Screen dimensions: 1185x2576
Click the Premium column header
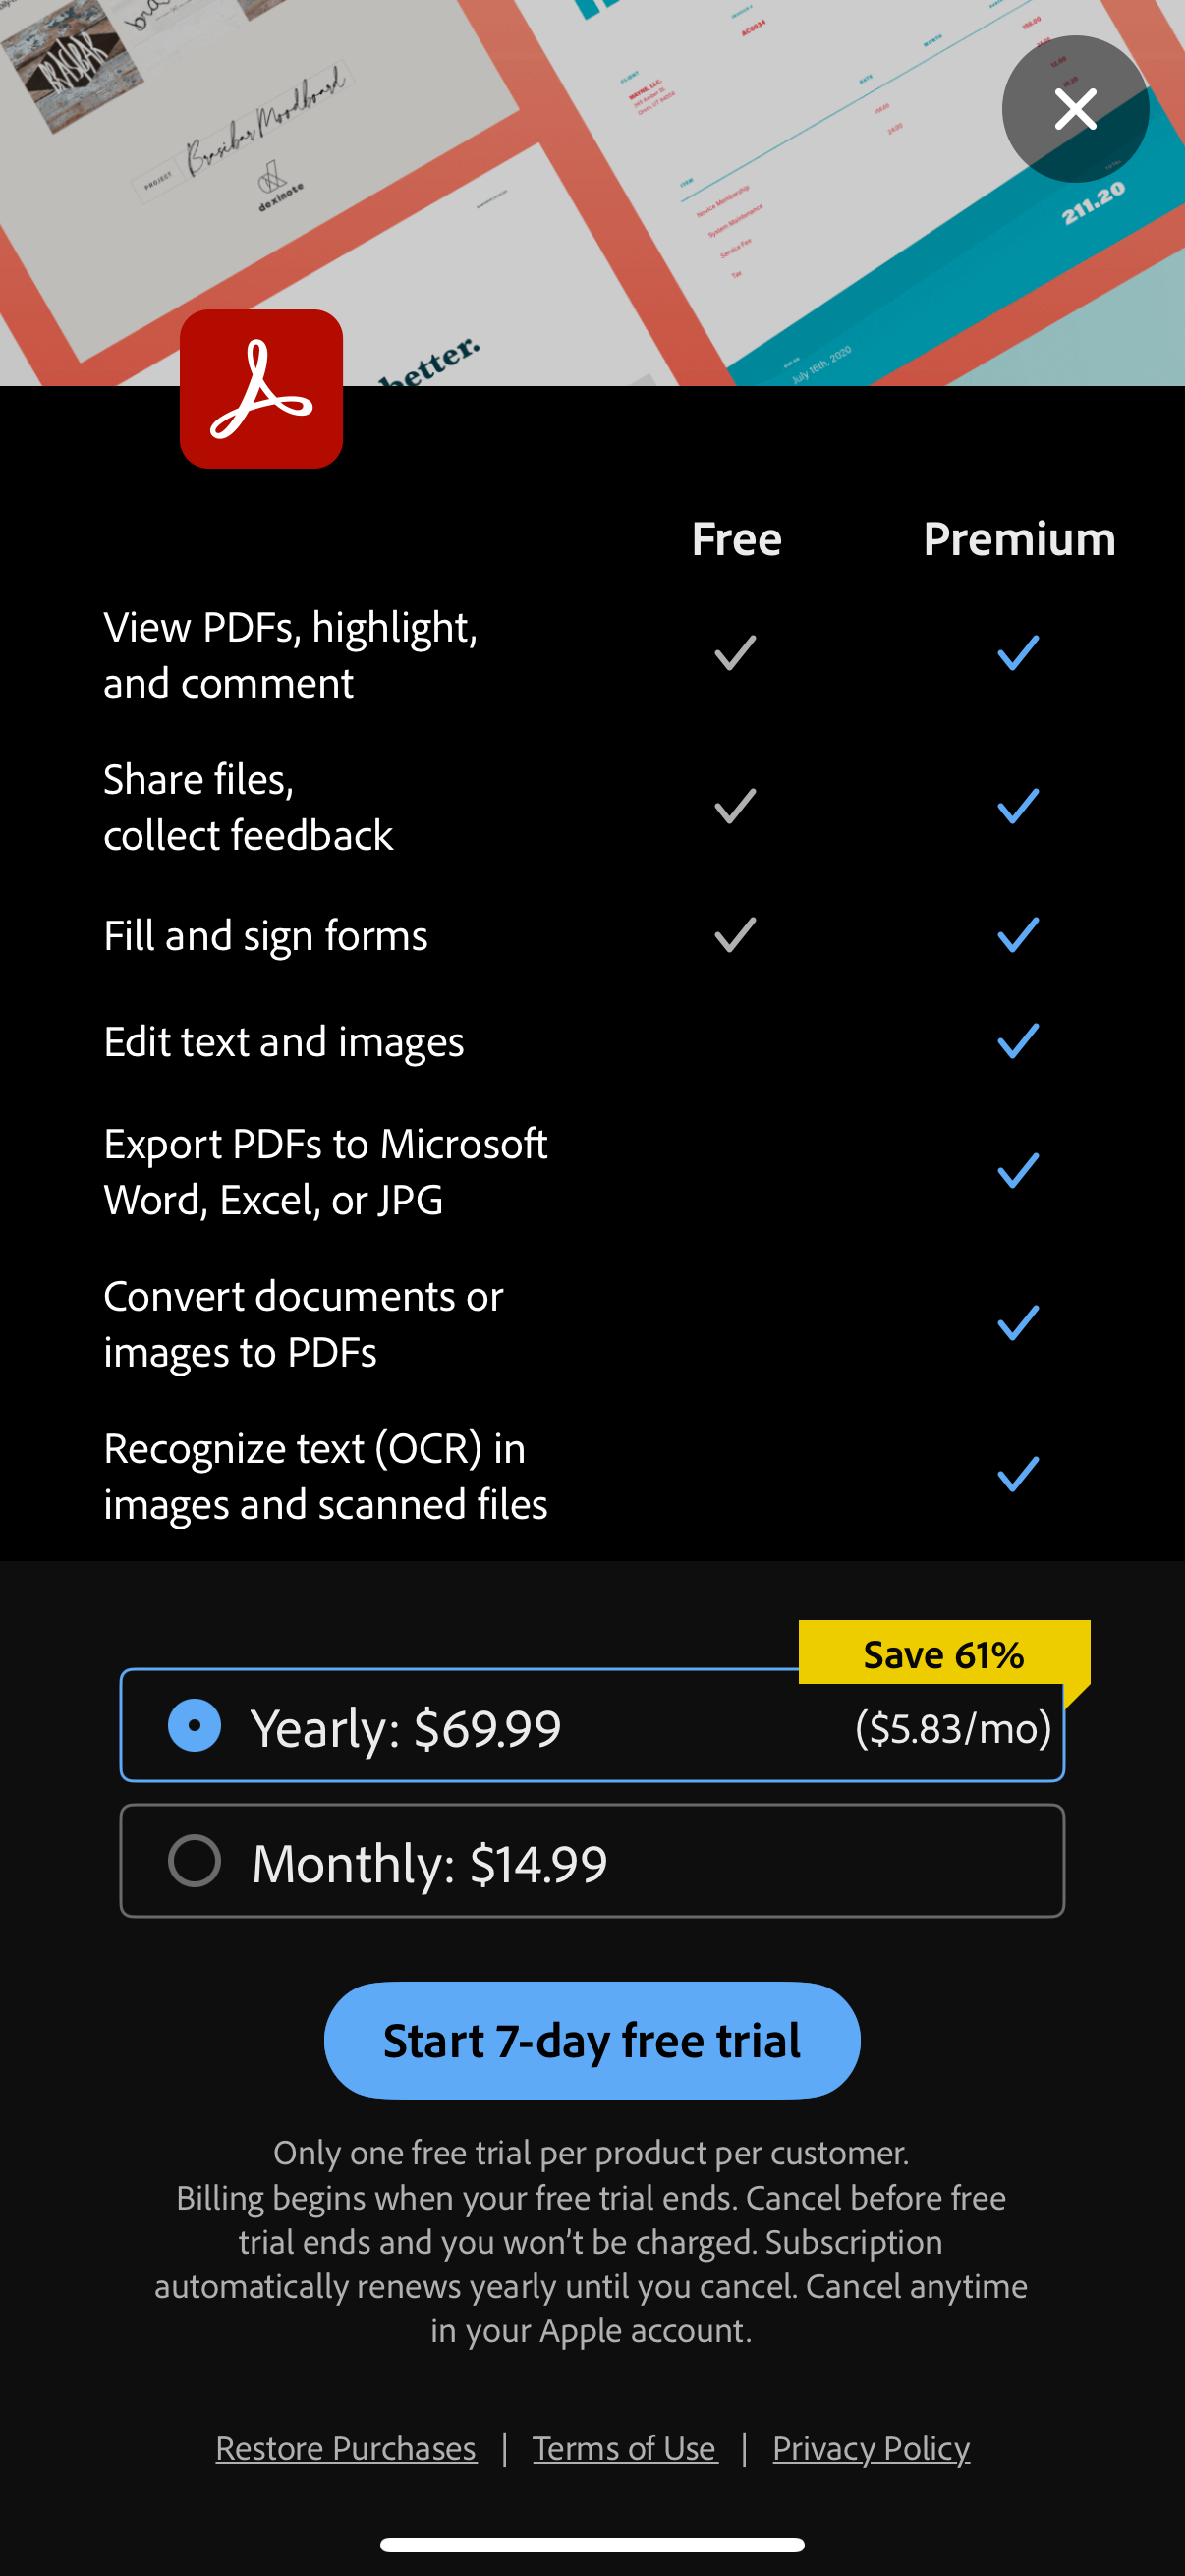click(x=1020, y=538)
